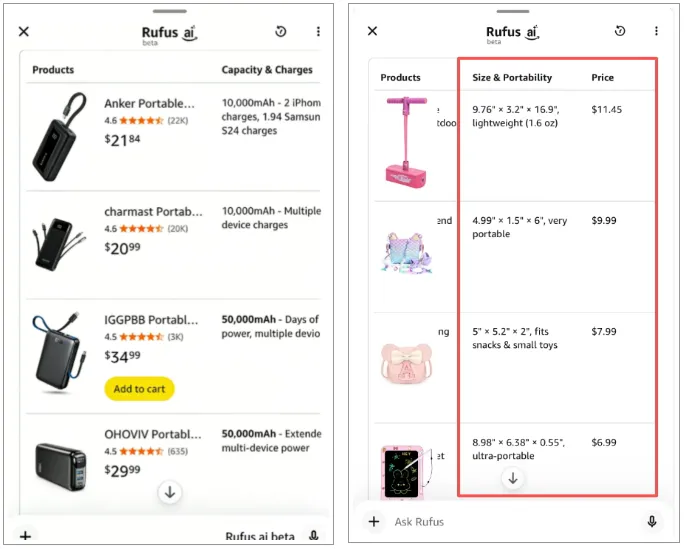Click the Ask Rufus input field

click(510, 521)
